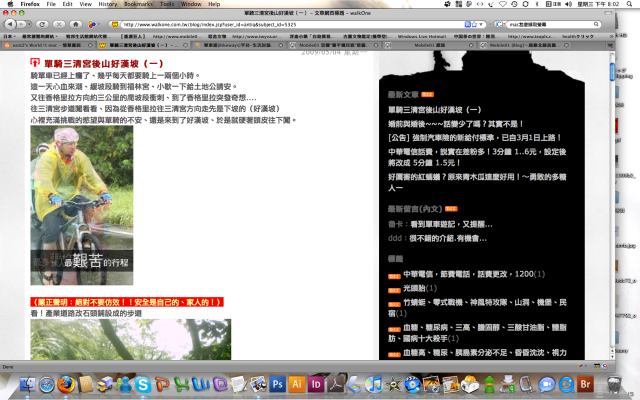Expand the 日本 bookmarks folder
The height and width of the screenshot is (400, 640).
pyautogui.click(x=9, y=37)
